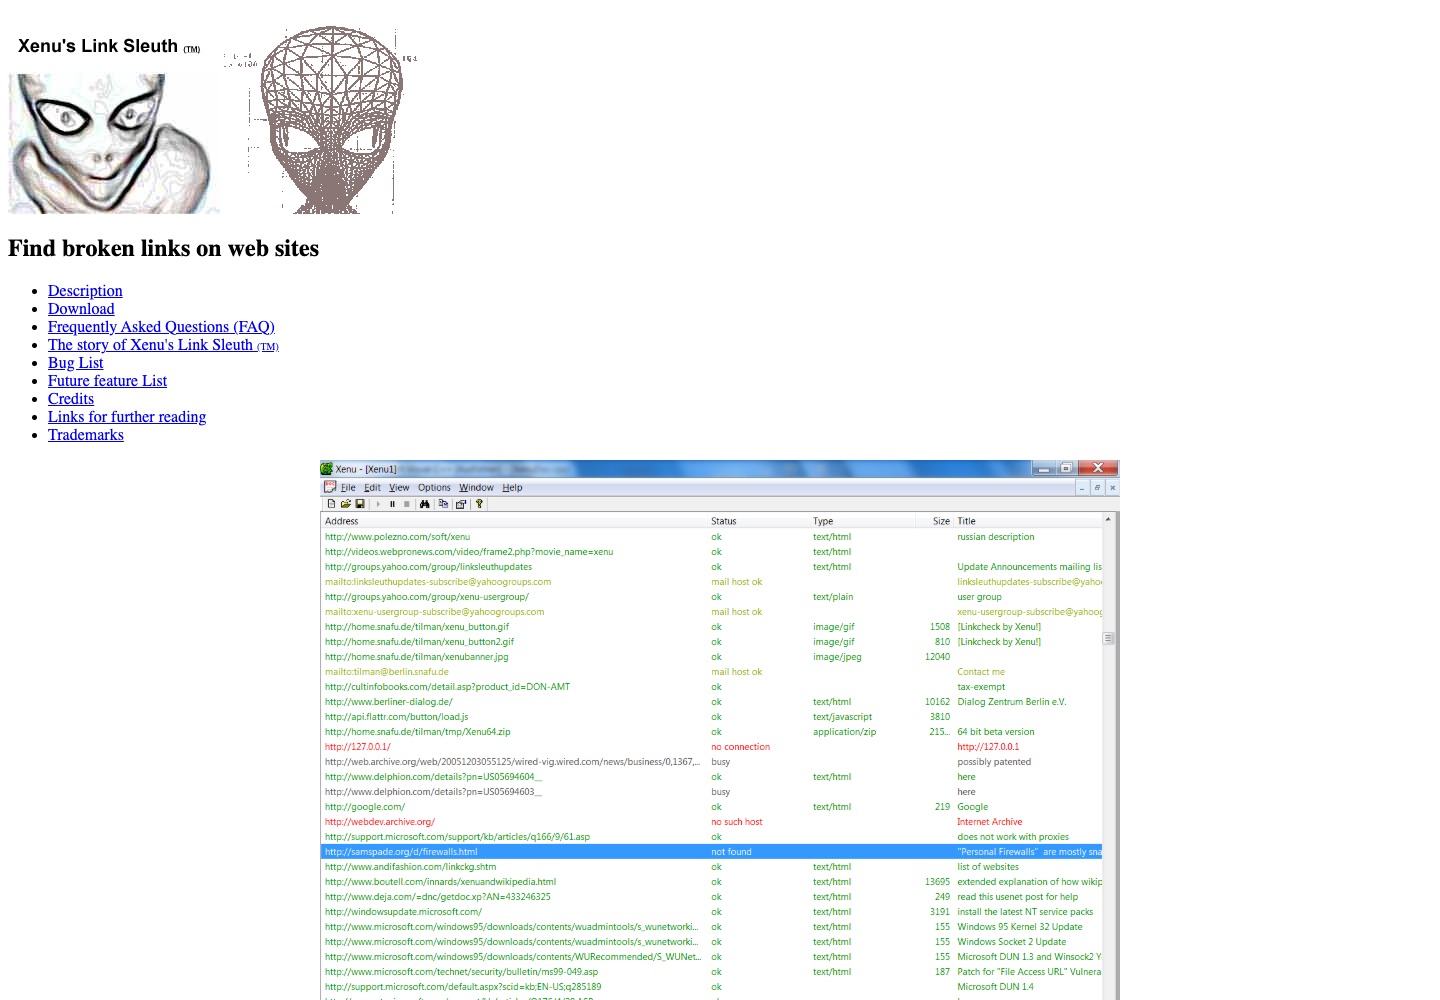This screenshot has height=1000, width=1440.
Task: Click the greyed Play arrow toolbar icon
Action: [378, 504]
